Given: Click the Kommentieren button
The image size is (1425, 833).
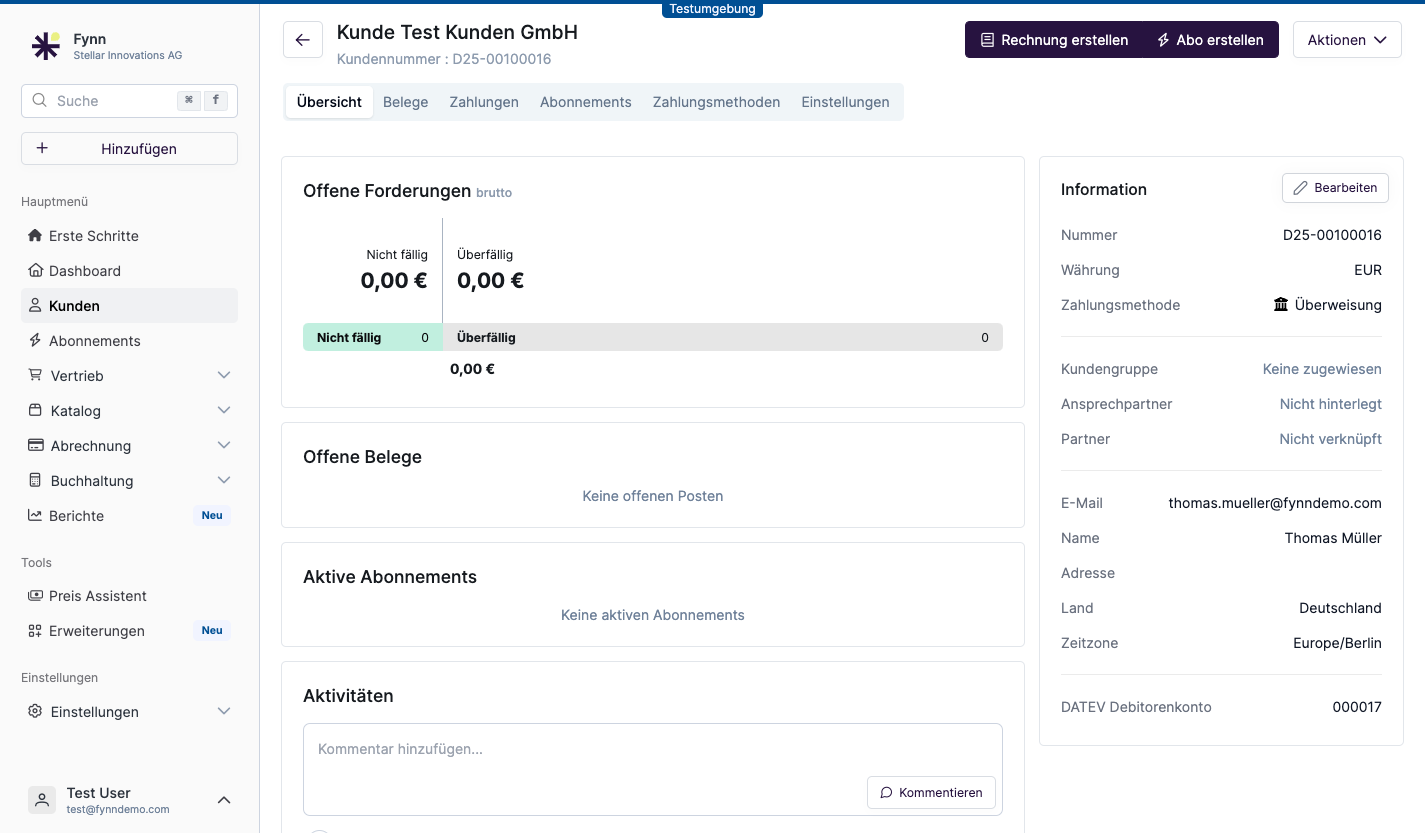Looking at the screenshot, I should (x=931, y=792).
